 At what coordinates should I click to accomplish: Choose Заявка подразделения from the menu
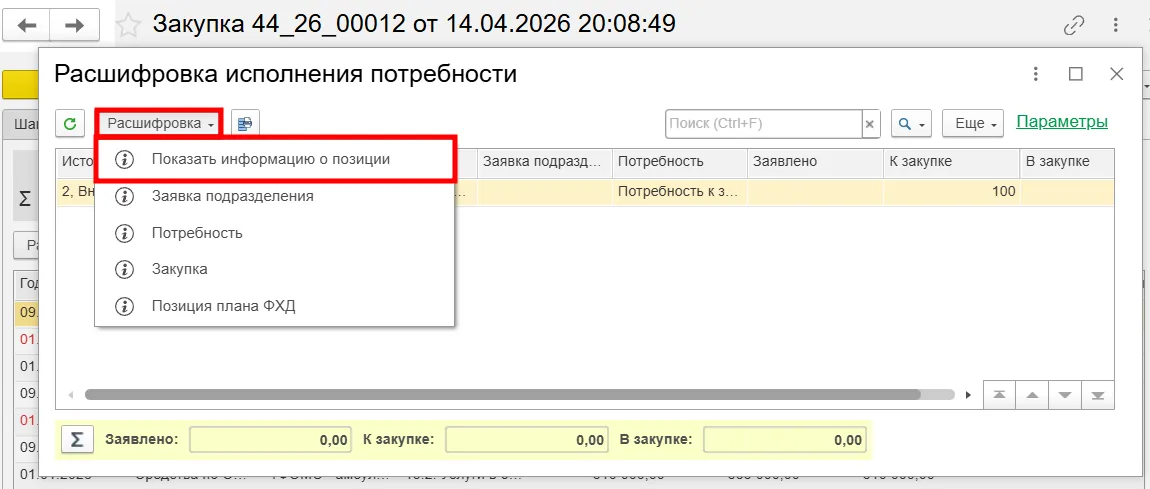[274, 196]
